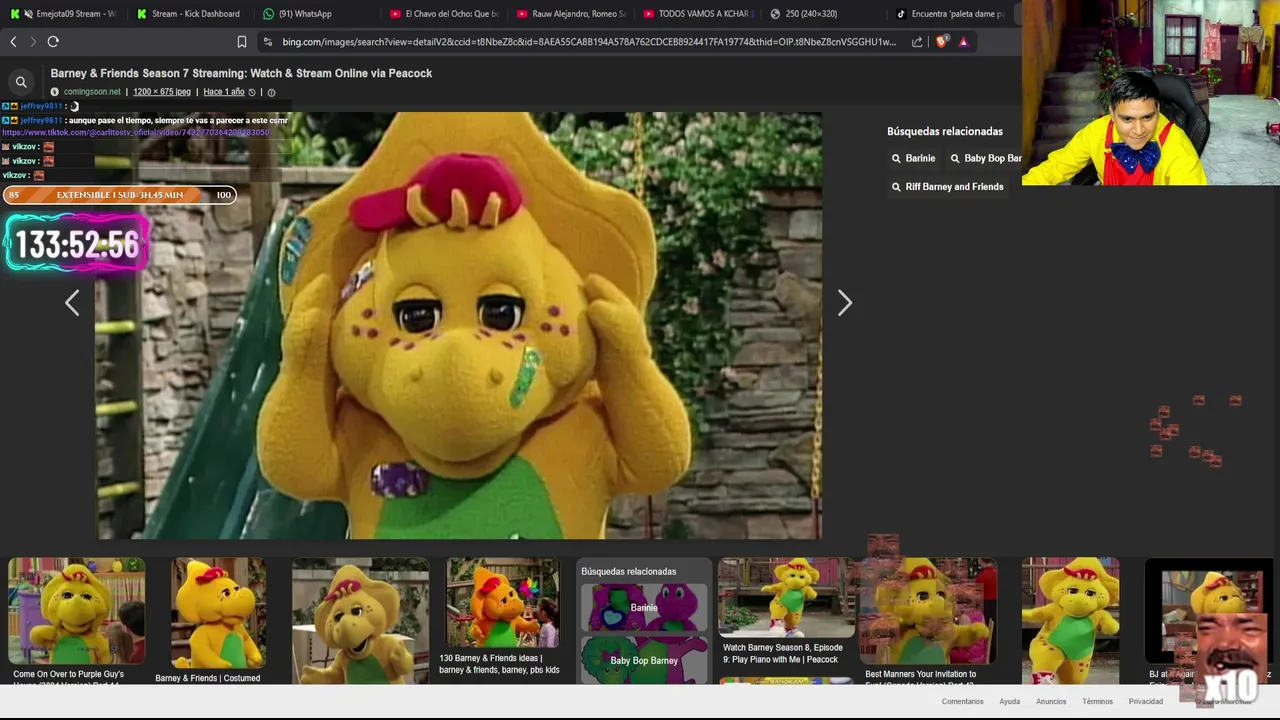Open the comingsoon.net source link
Image resolution: width=1280 pixels, height=720 pixels.
[92, 92]
